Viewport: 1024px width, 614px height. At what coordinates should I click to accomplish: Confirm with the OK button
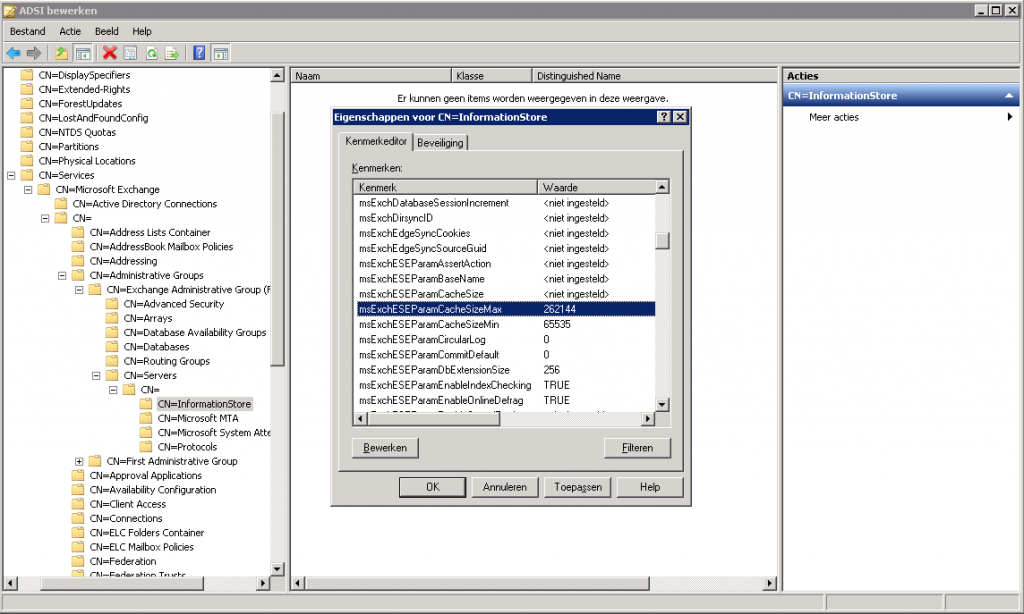(x=432, y=487)
